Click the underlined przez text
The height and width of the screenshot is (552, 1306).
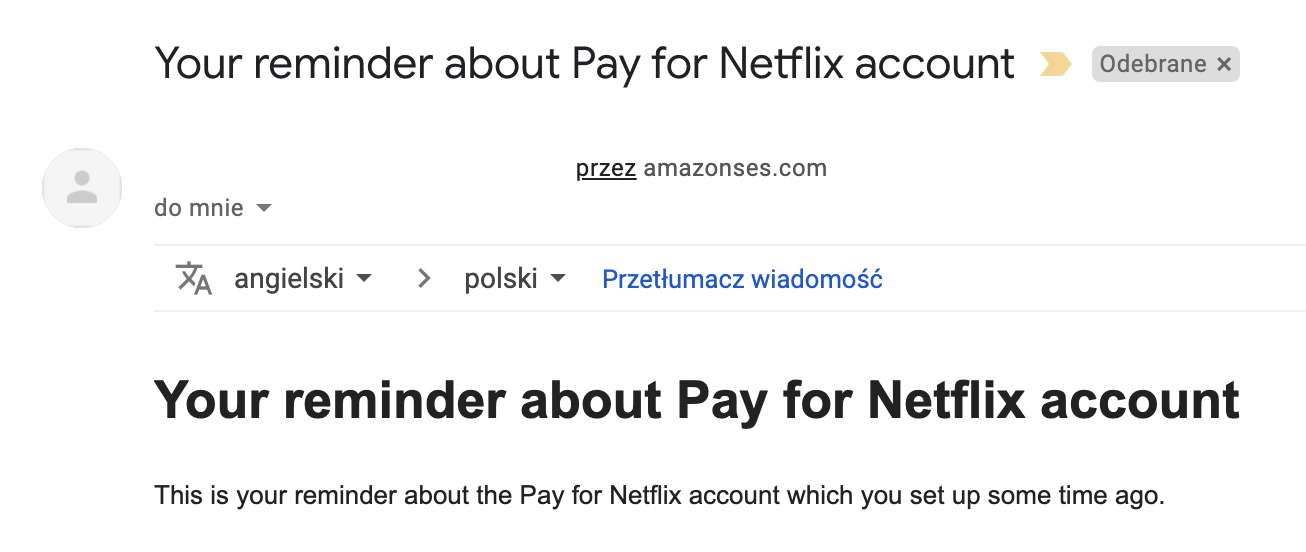[x=606, y=168]
